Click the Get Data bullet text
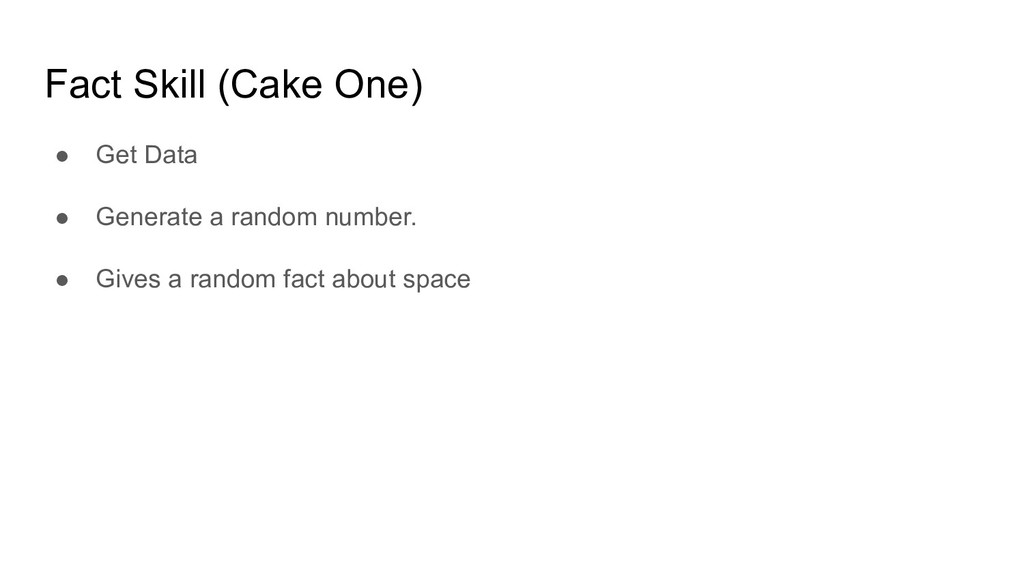Screen dimensions: 1024x576 click(146, 155)
